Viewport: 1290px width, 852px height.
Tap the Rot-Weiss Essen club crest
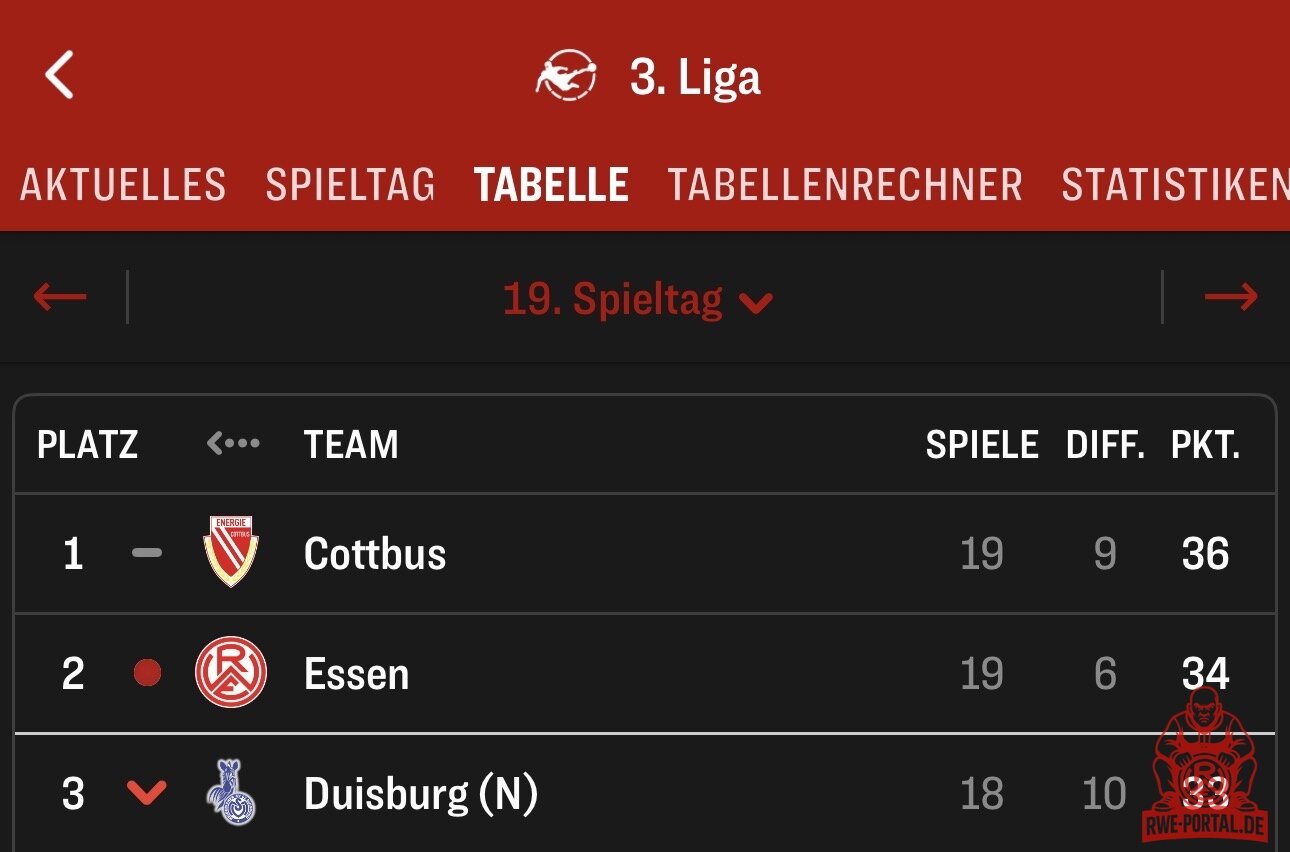click(x=231, y=673)
